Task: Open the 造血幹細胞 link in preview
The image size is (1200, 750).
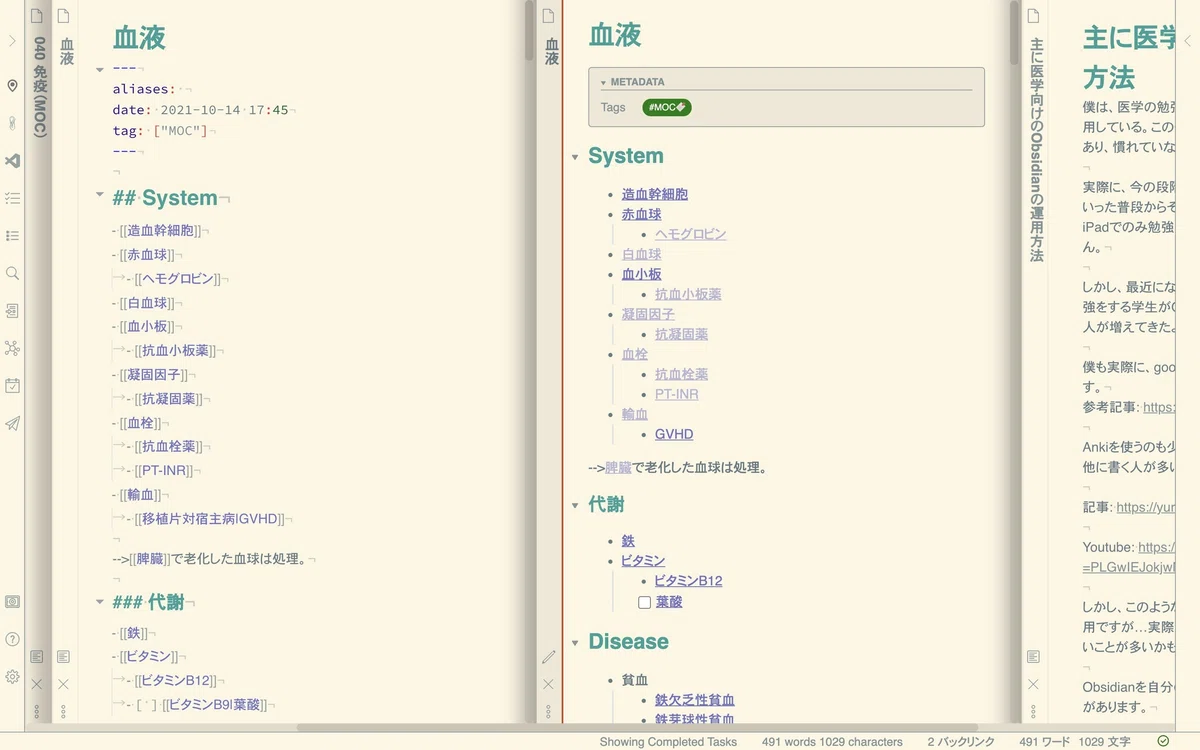Action: pyautogui.click(x=655, y=194)
